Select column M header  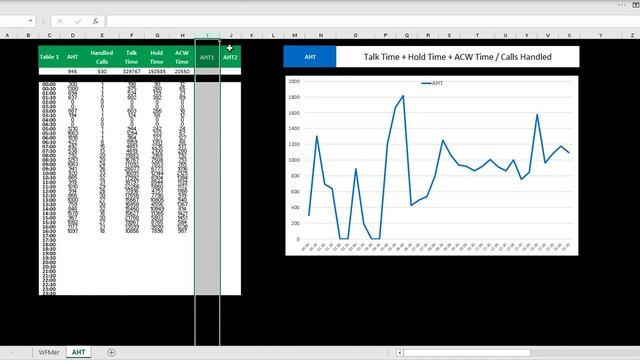[295, 36]
